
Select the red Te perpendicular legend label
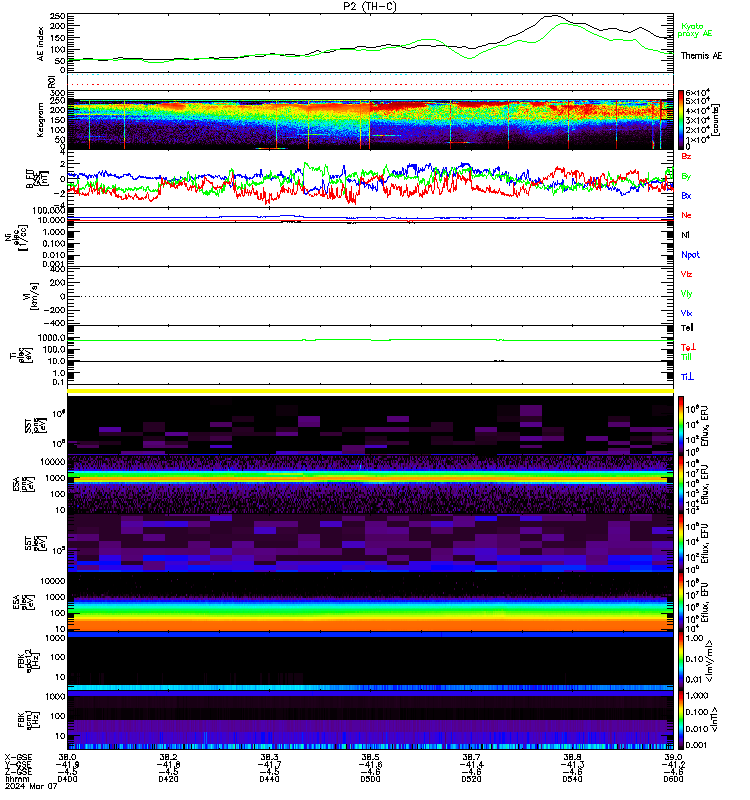[x=688, y=347]
